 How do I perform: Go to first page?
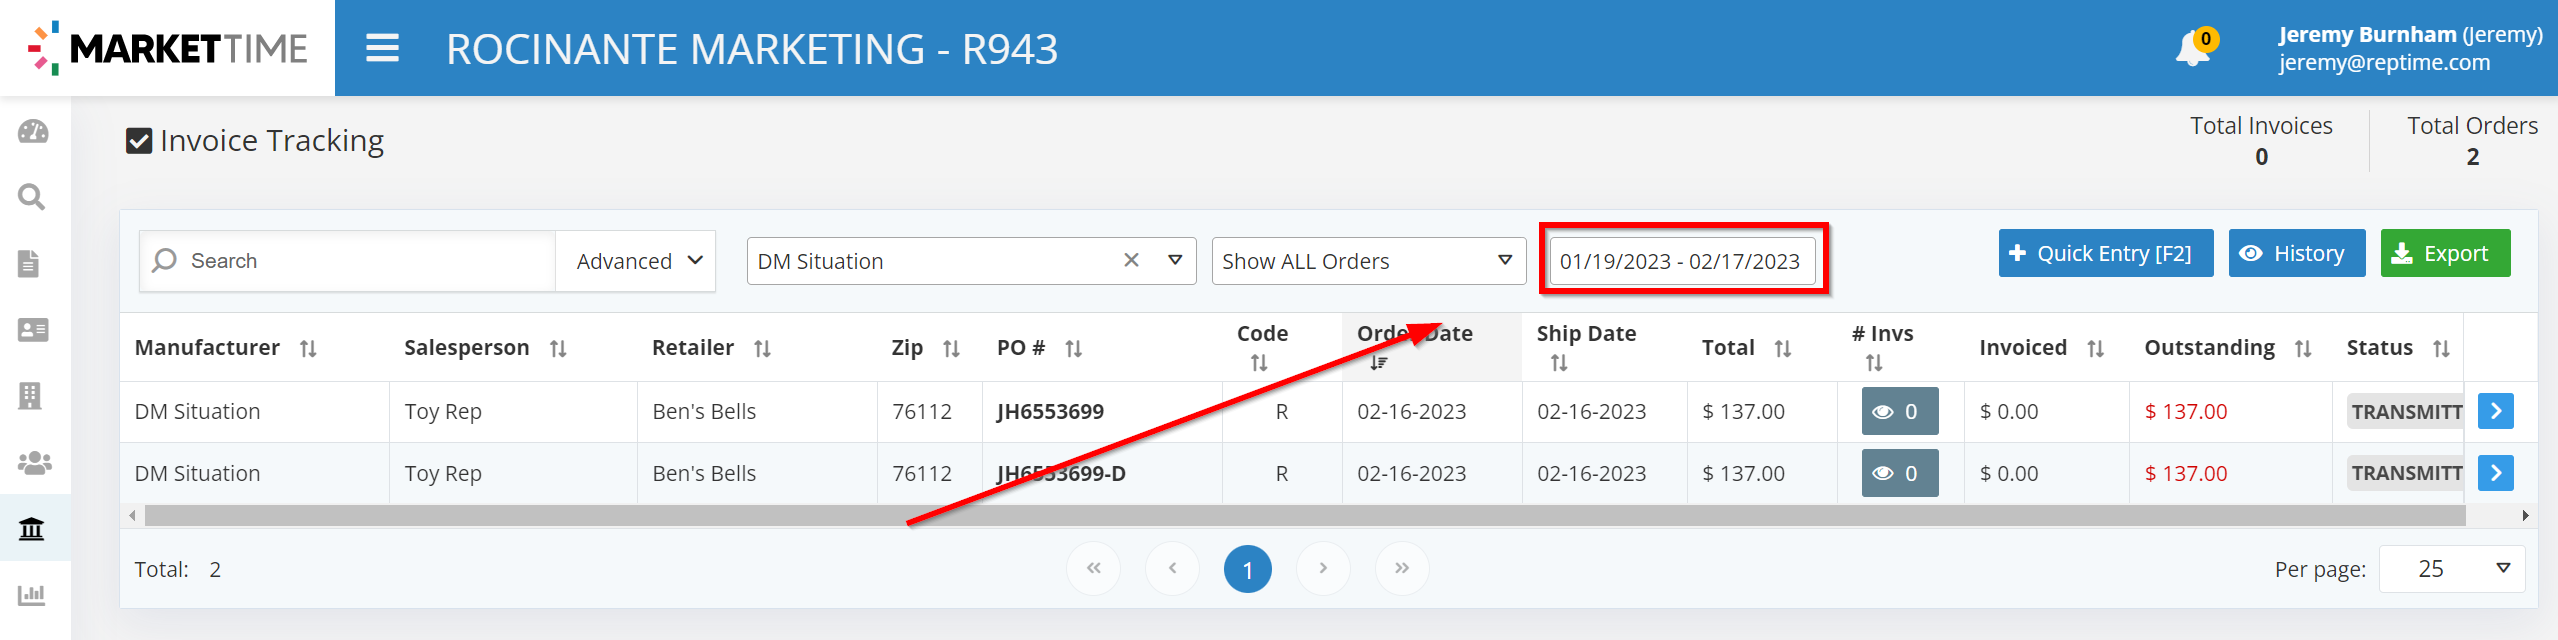pos(1093,569)
